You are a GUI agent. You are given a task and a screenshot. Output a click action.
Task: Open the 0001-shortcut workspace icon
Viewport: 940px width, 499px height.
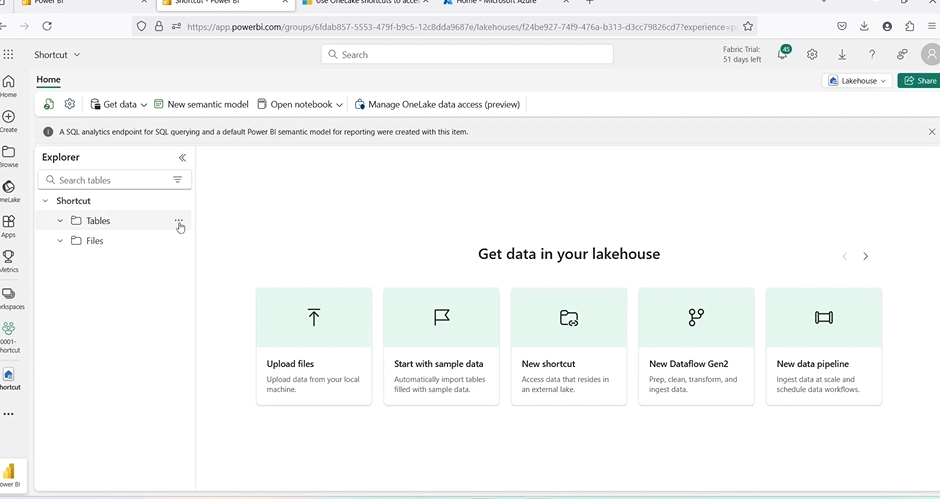(8, 337)
